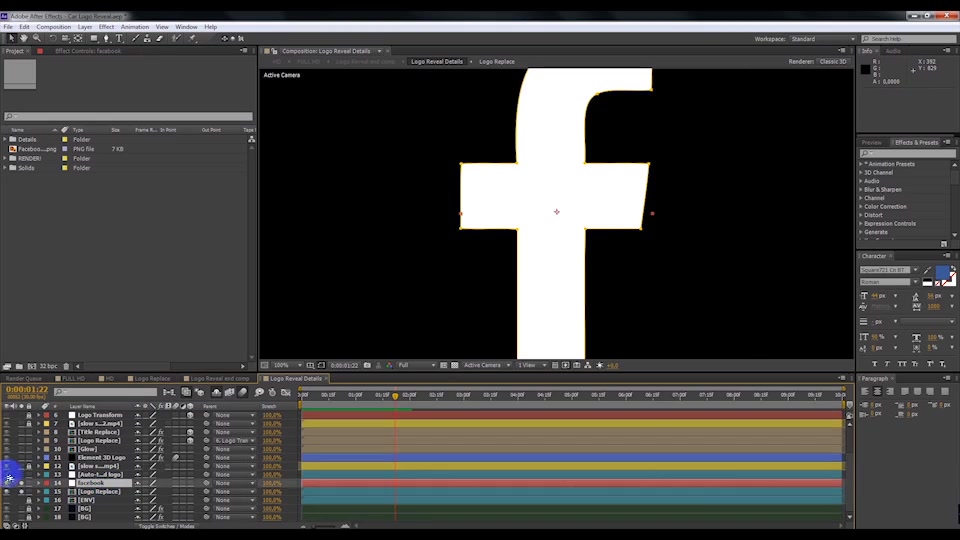Toggle solo on facebook layer
The image size is (960, 540).
pyautogui.click(x=21, y=483)
